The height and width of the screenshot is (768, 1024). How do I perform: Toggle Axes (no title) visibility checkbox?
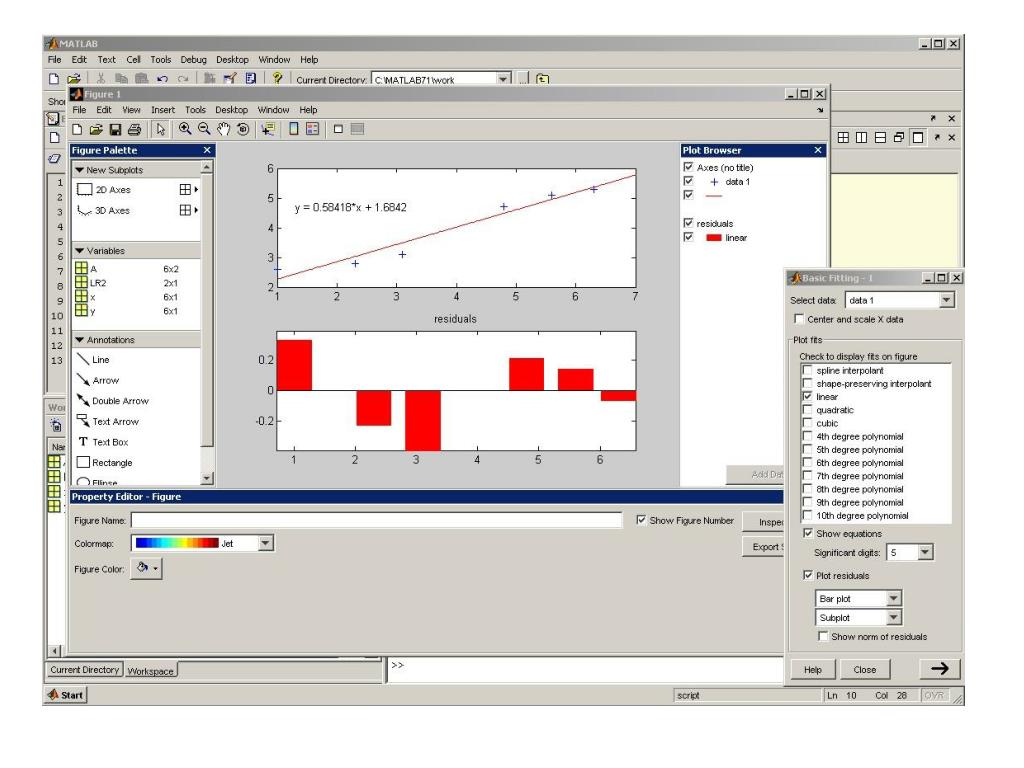click(688, 167)
